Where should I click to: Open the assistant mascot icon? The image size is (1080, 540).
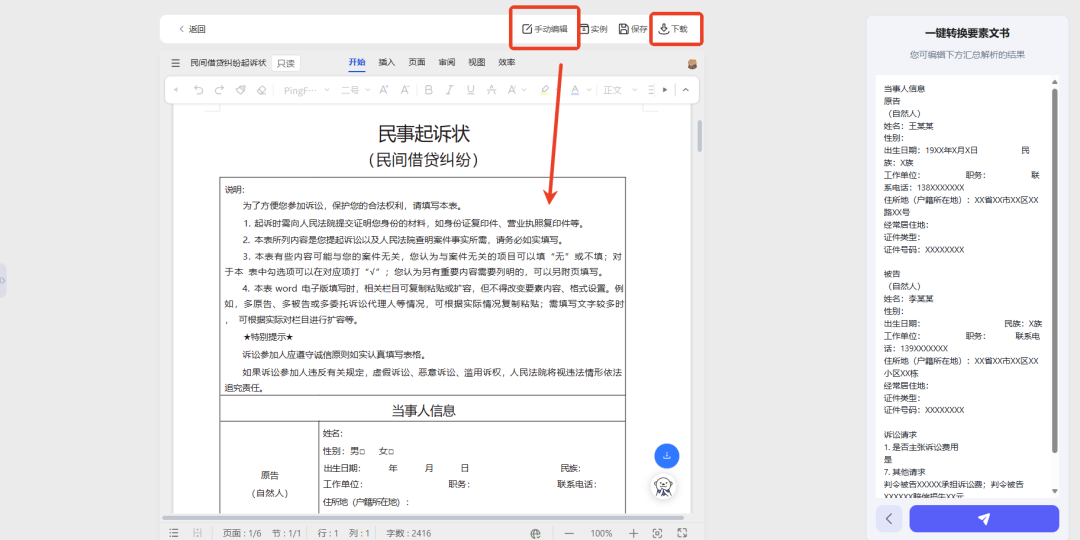point(663,486)
